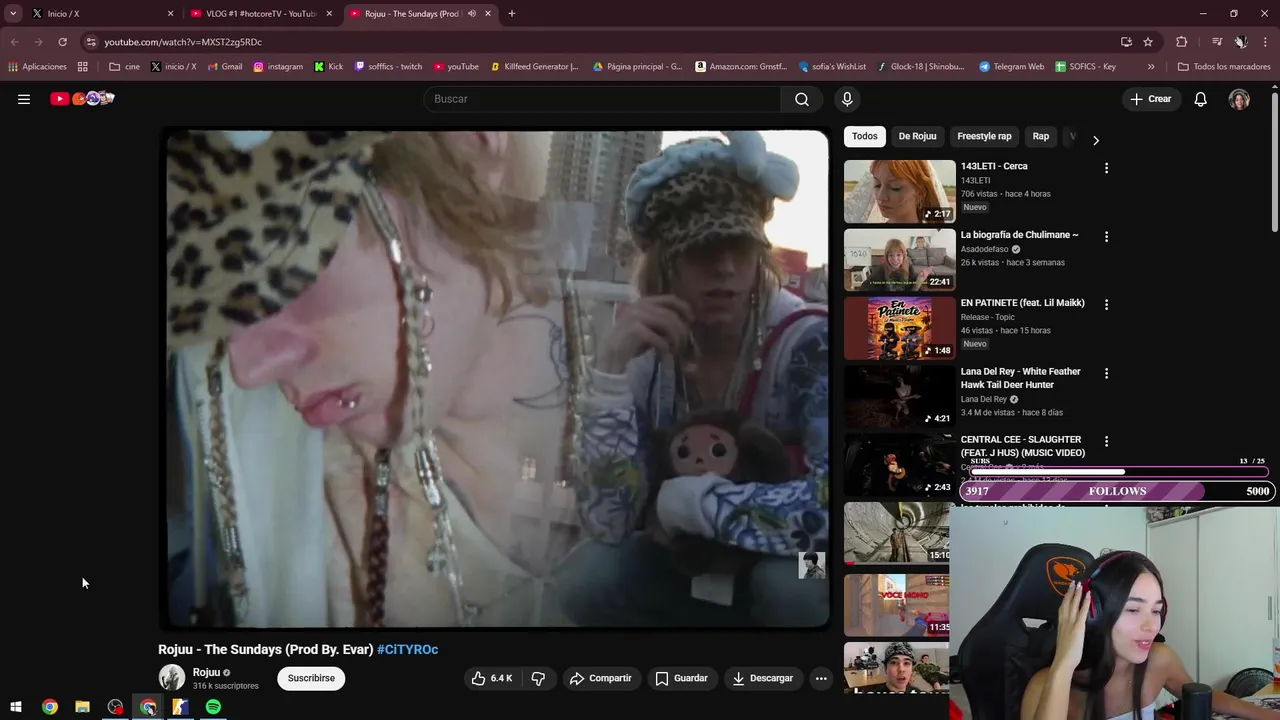This screenshot has width=1280, height=720.
Task: Click the Descargar button
Action: point(763,678)
